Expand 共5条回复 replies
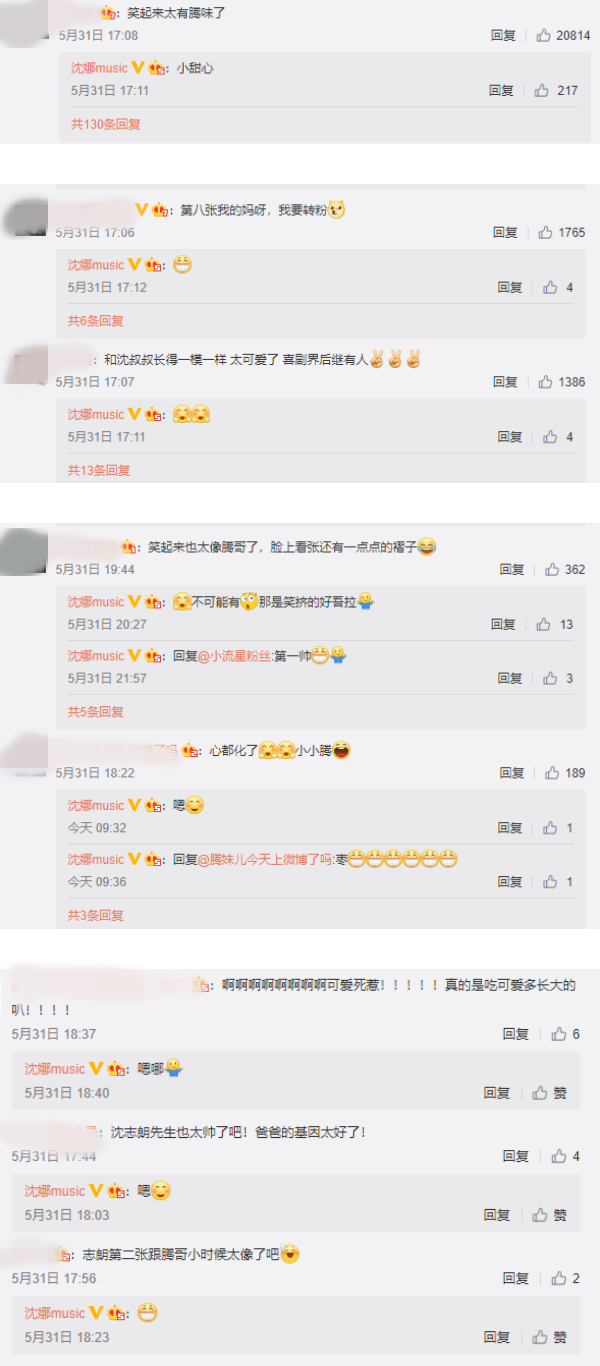 (x=96, y=712)
